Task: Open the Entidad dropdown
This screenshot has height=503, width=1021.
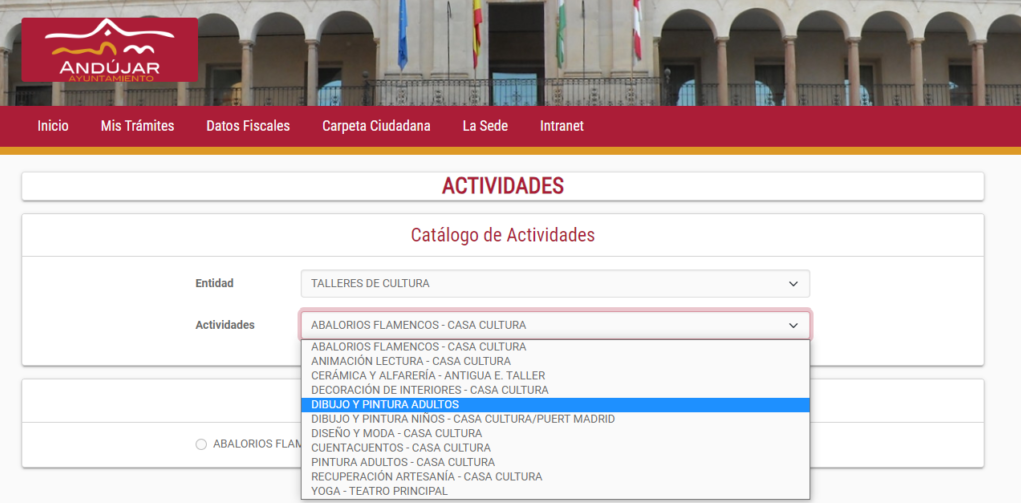Action: click(x=555, y=283)
